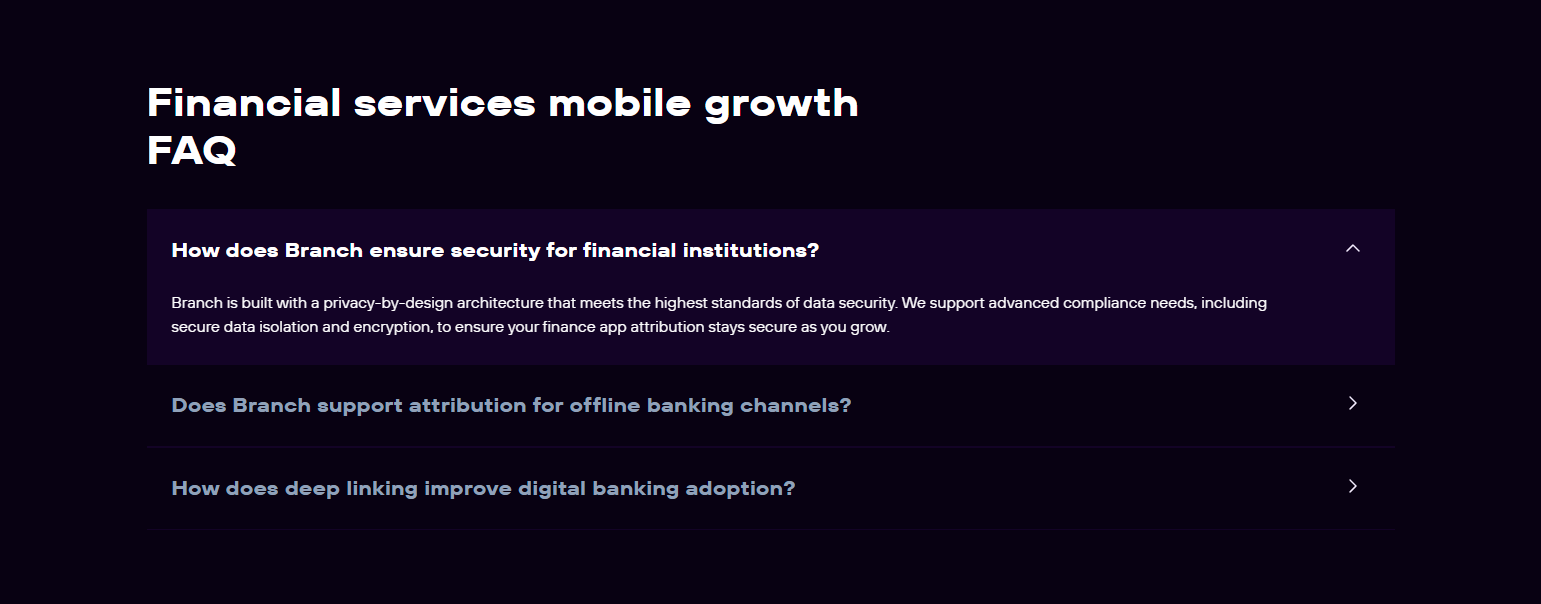The width and height of the screenshot is (1541, 604).
Task: Click the right chevron beside offline banking question
Action: (1352, 403)
